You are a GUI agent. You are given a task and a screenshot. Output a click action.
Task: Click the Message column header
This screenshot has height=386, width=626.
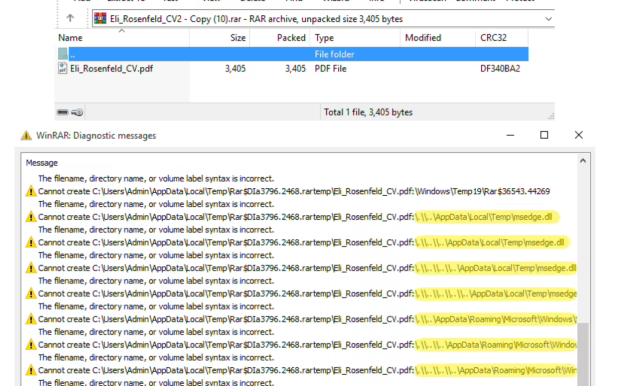42,163
